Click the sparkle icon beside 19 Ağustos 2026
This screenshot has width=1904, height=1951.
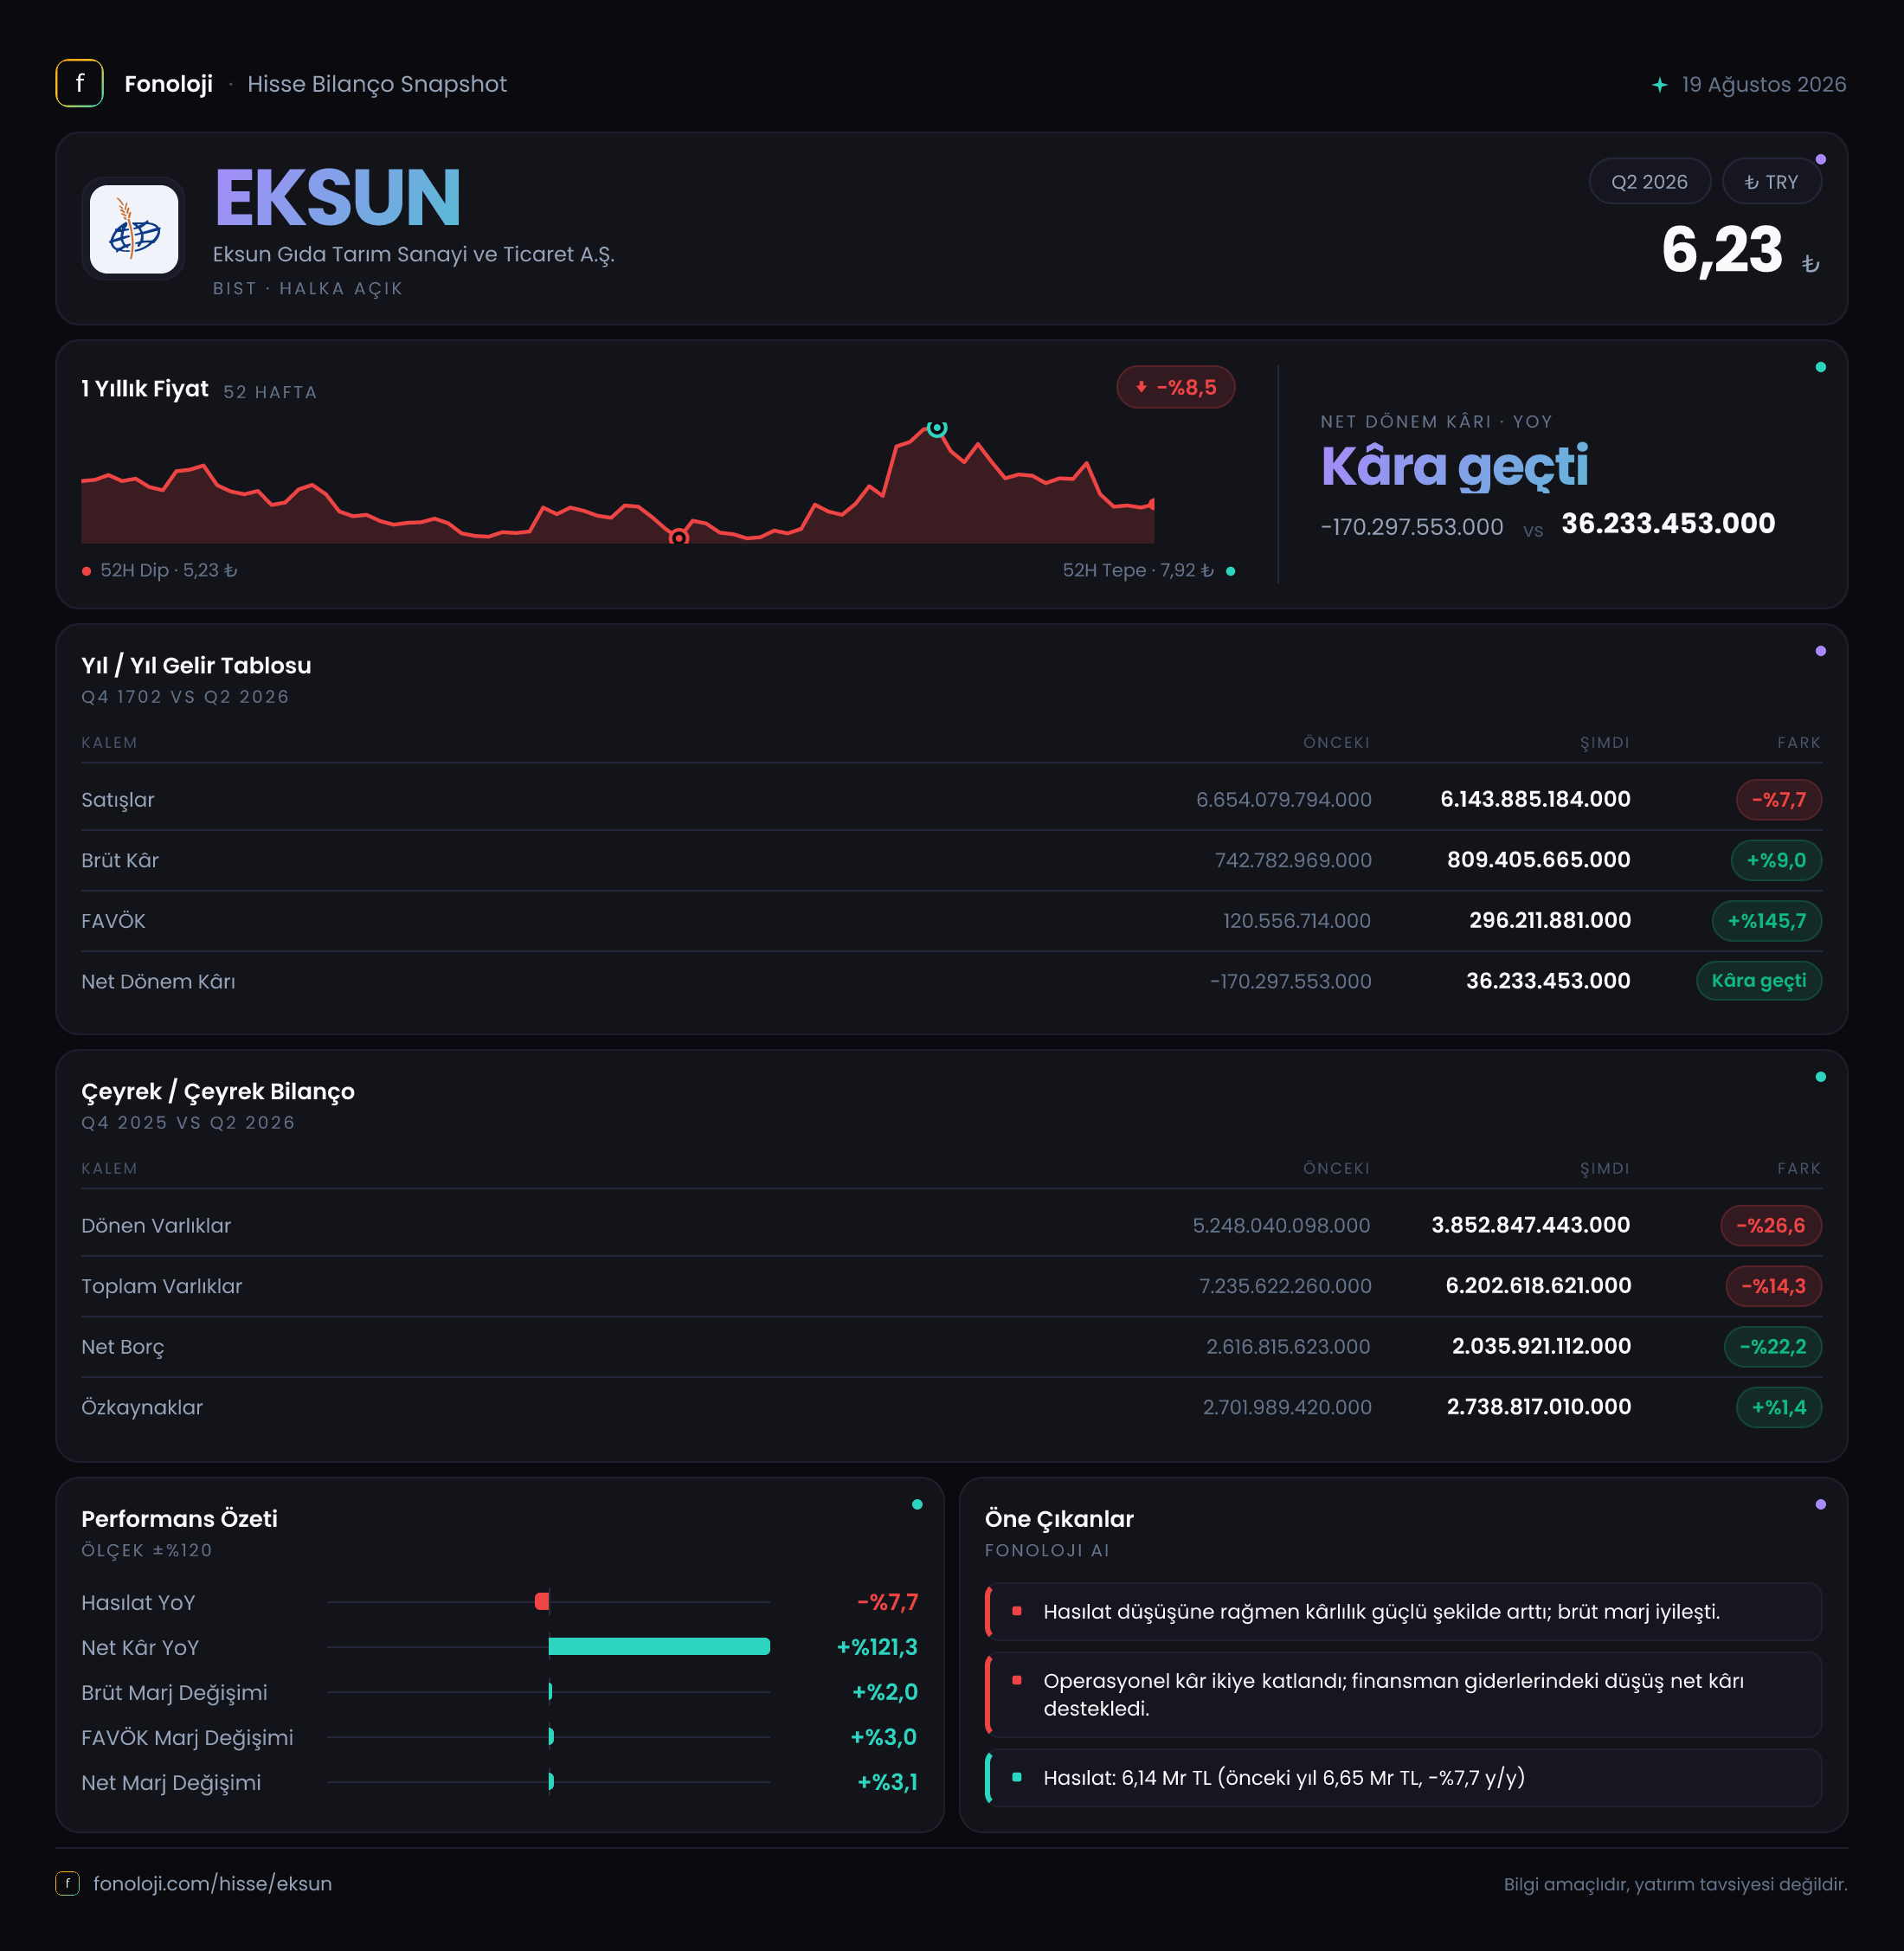(x=1660, y=85)
